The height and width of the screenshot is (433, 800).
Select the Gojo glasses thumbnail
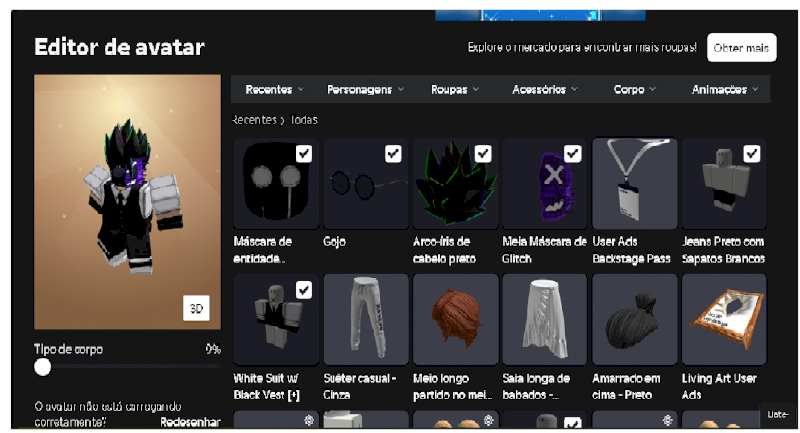coord(366,184)
